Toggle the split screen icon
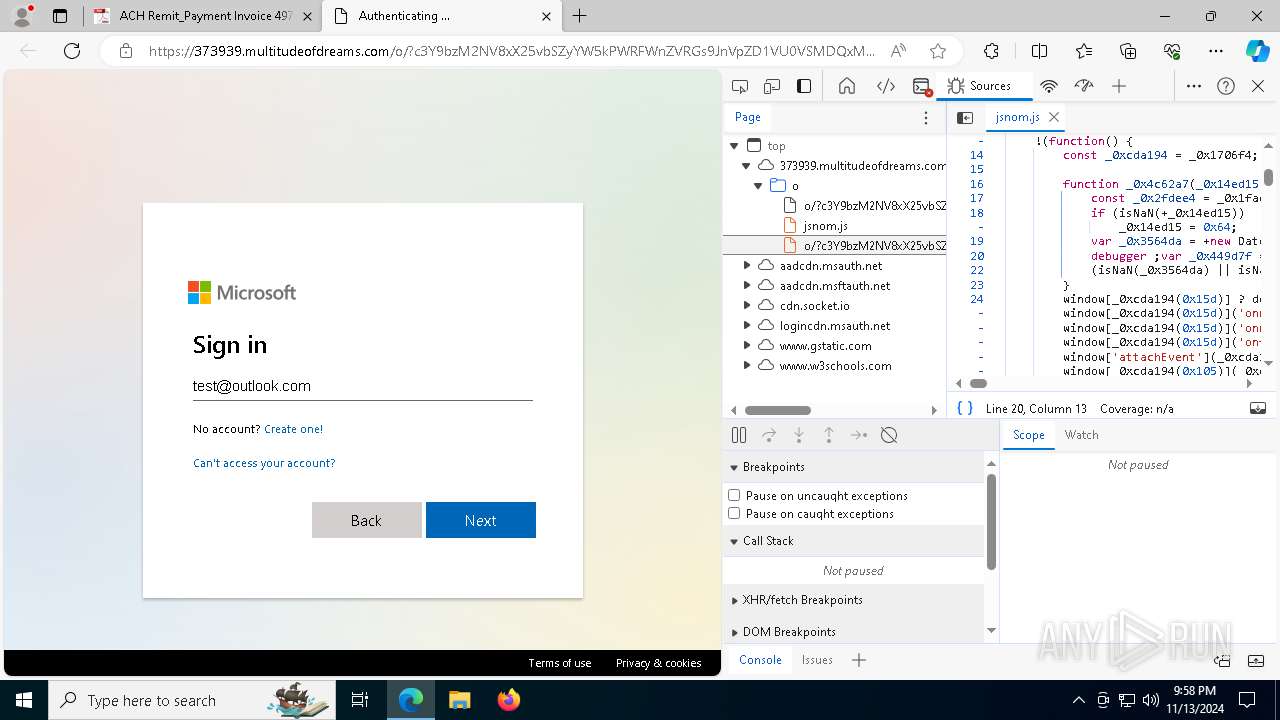Image resolution: width=1280 pixels, height=720 pixels. [1039, 51]
